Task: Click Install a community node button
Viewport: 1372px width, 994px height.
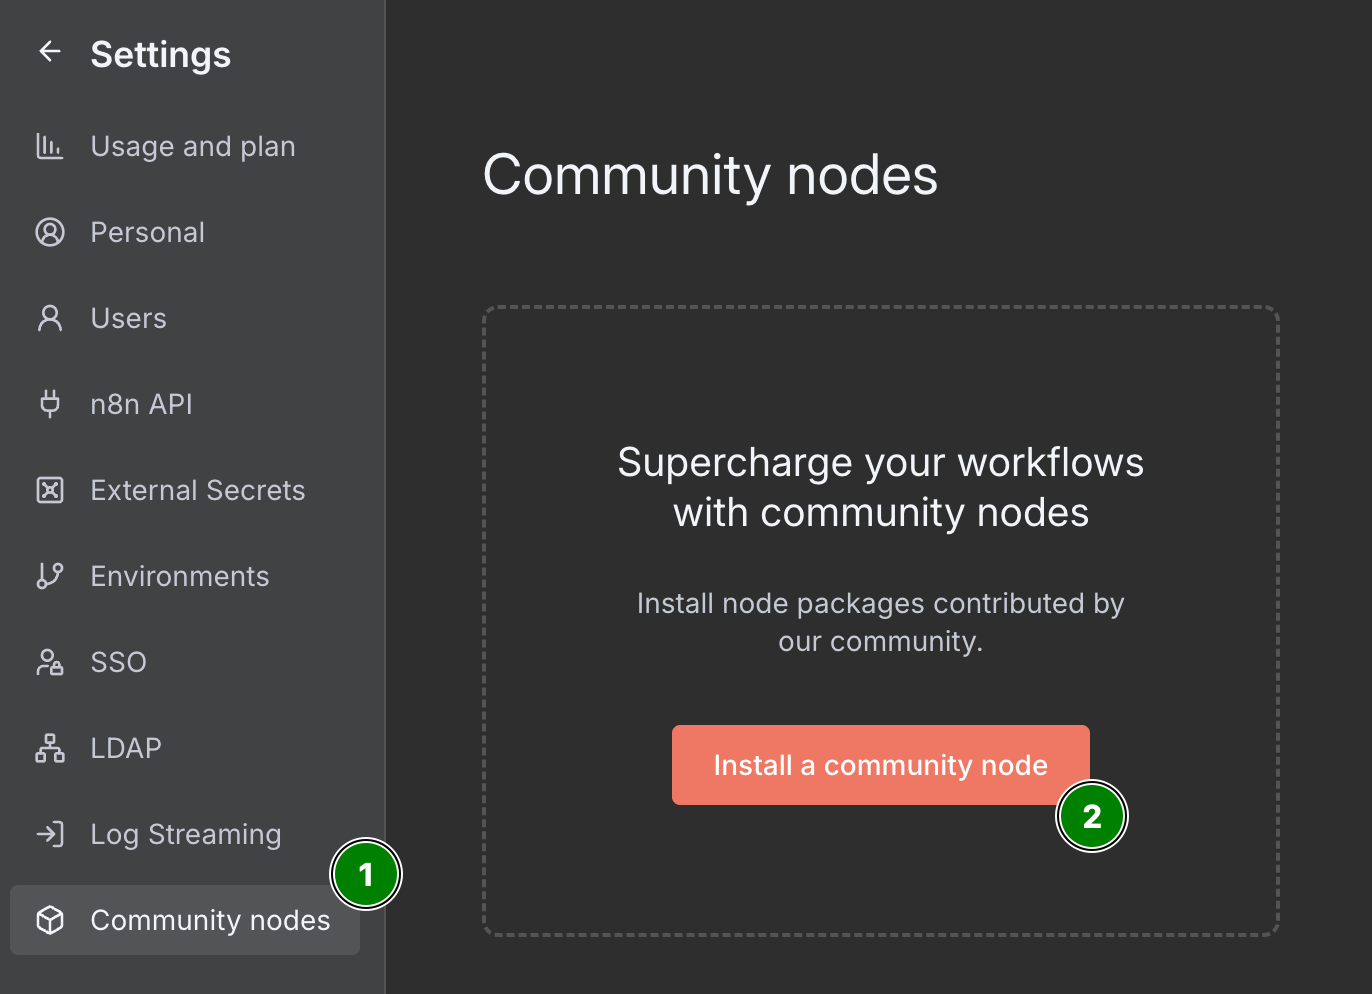Action: tap(880, 765)
